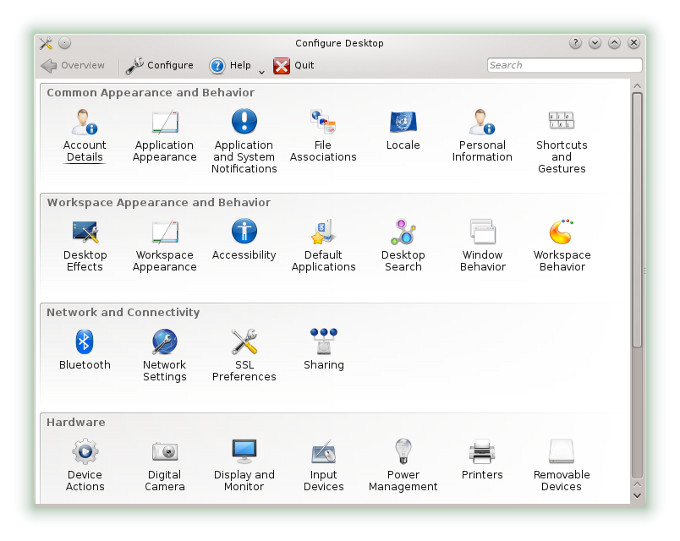Open Locale settings
Image resolution: width=680 pixels, height=541 pixels.
[x=403, y=130]
